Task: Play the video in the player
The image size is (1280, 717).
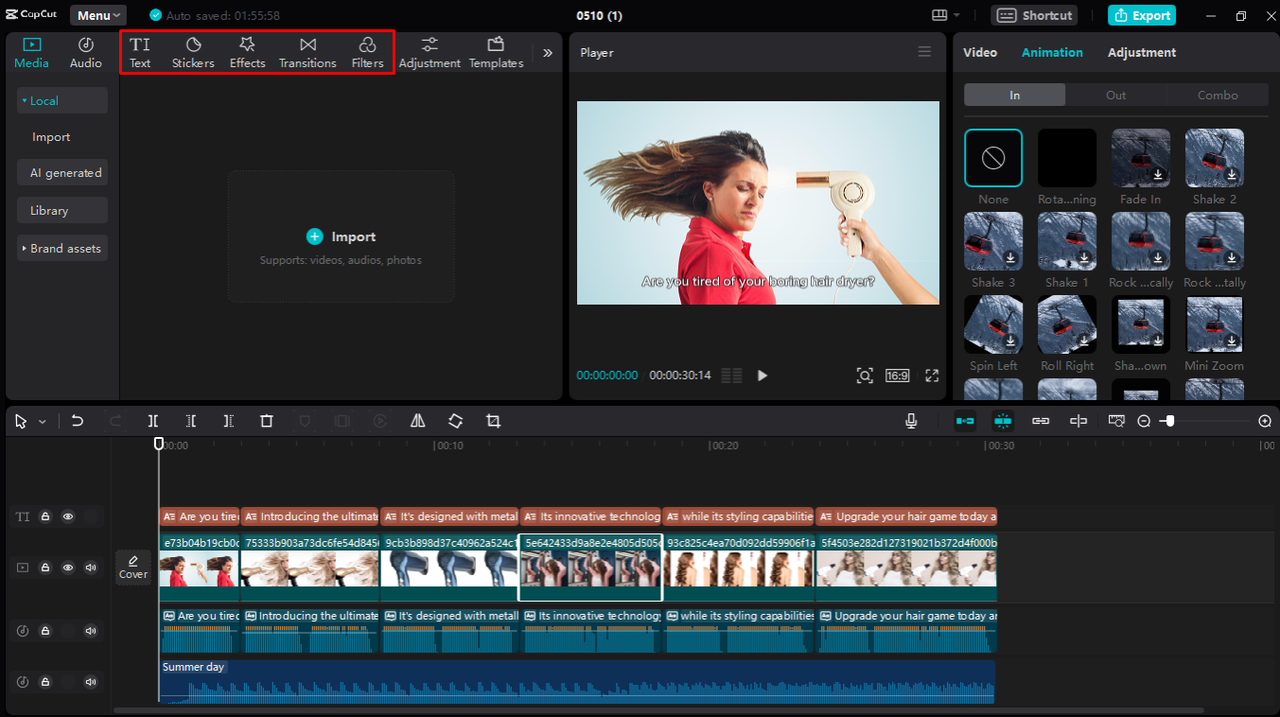Action: (762, 375)
